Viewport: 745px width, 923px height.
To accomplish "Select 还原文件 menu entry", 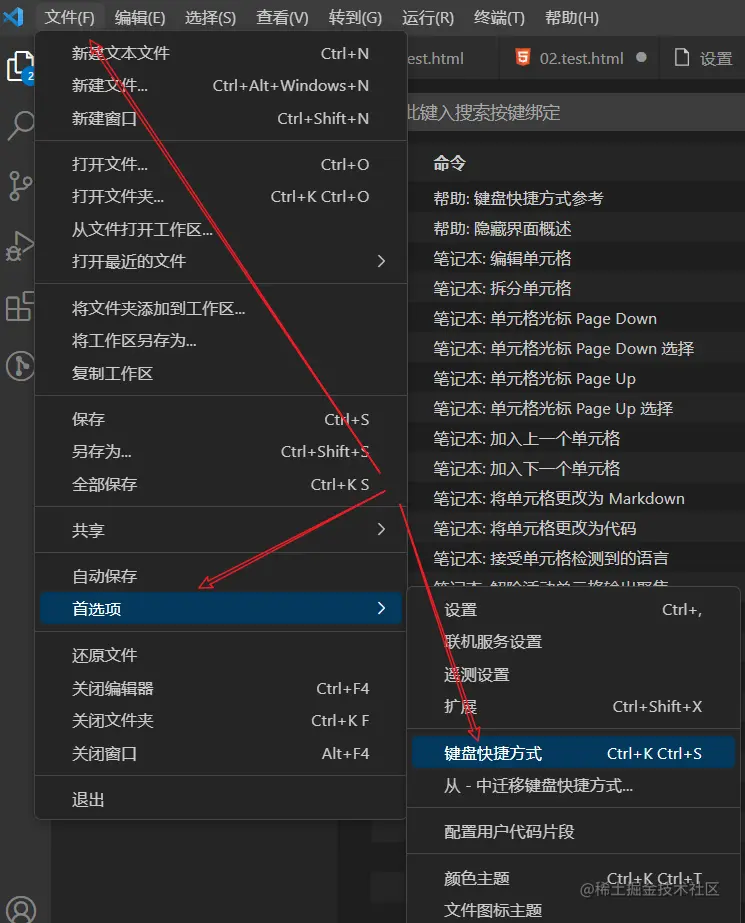I will pyautogui.click(x=221, y=655).
